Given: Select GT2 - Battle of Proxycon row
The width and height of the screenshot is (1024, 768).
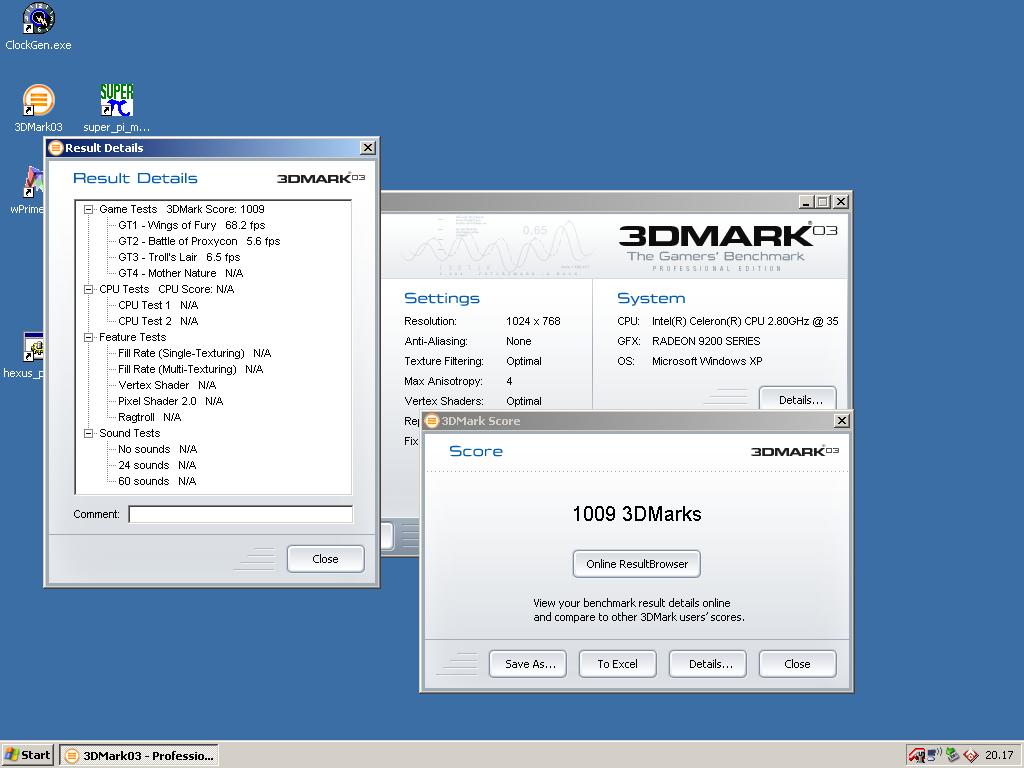Looking at the screenshot, I should (x=199, y=241).
